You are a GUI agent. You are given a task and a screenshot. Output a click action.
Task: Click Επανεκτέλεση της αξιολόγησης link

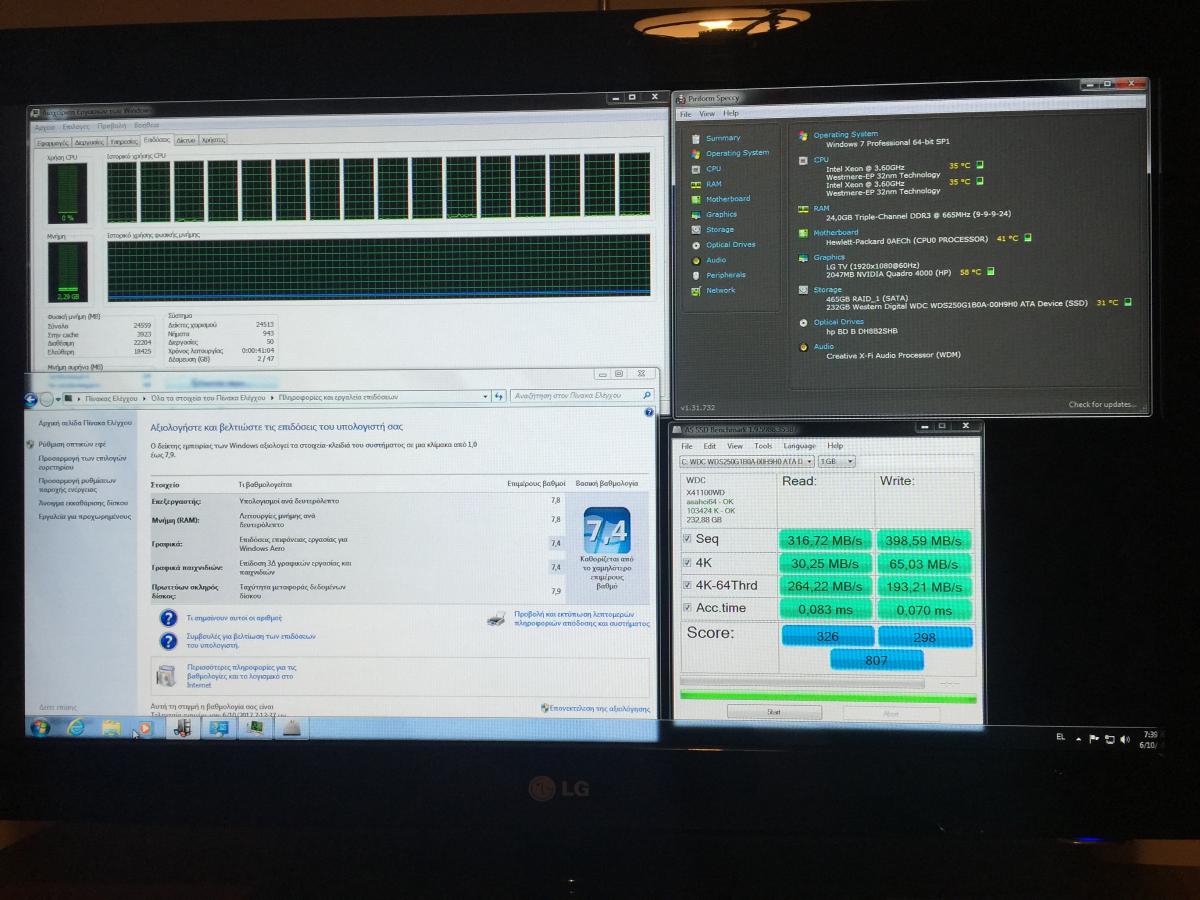click(x=600, y=708)
